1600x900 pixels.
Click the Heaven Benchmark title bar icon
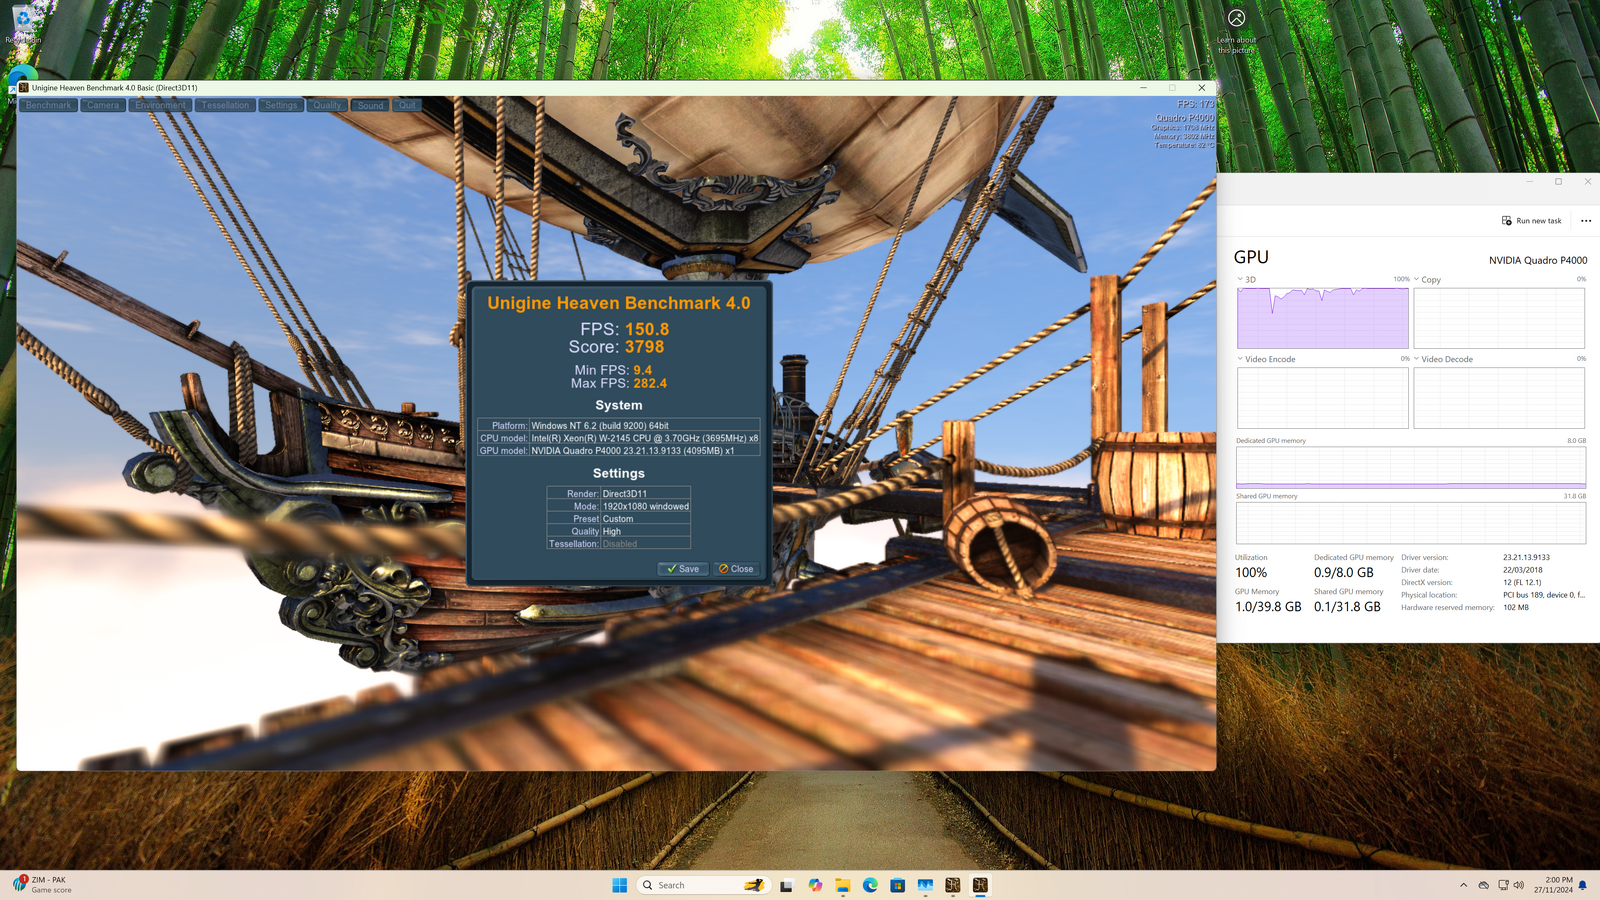pos(24,88)
